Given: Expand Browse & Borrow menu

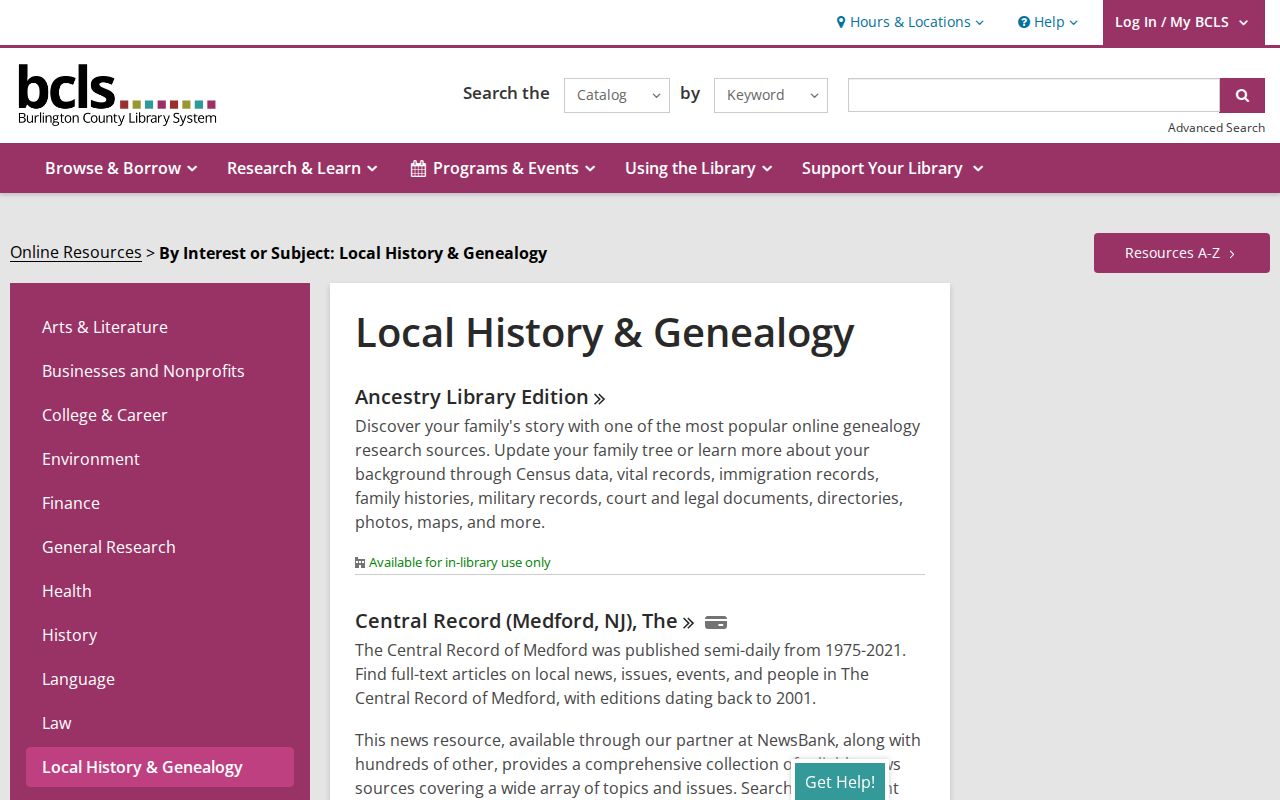Looking at the screenshot, I should [x=121, y=168].
